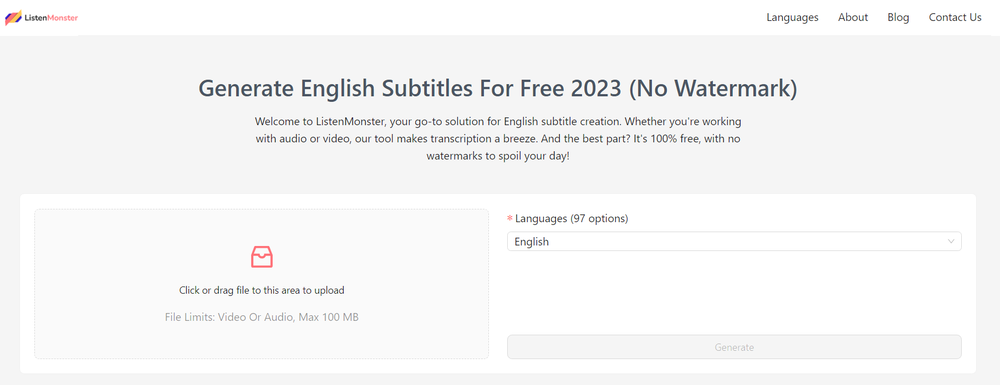Open the Blog navigation link

tap(898, 17)
